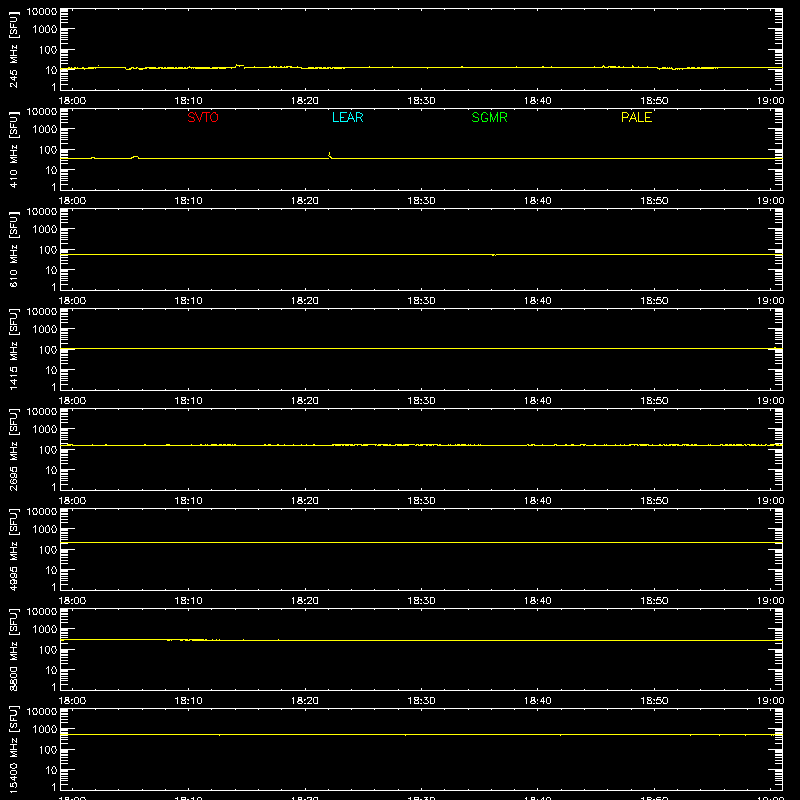
Task: Click 18:30 under the 8800 MHz plot
Action: pyautogui.click(x=421, y=701)
